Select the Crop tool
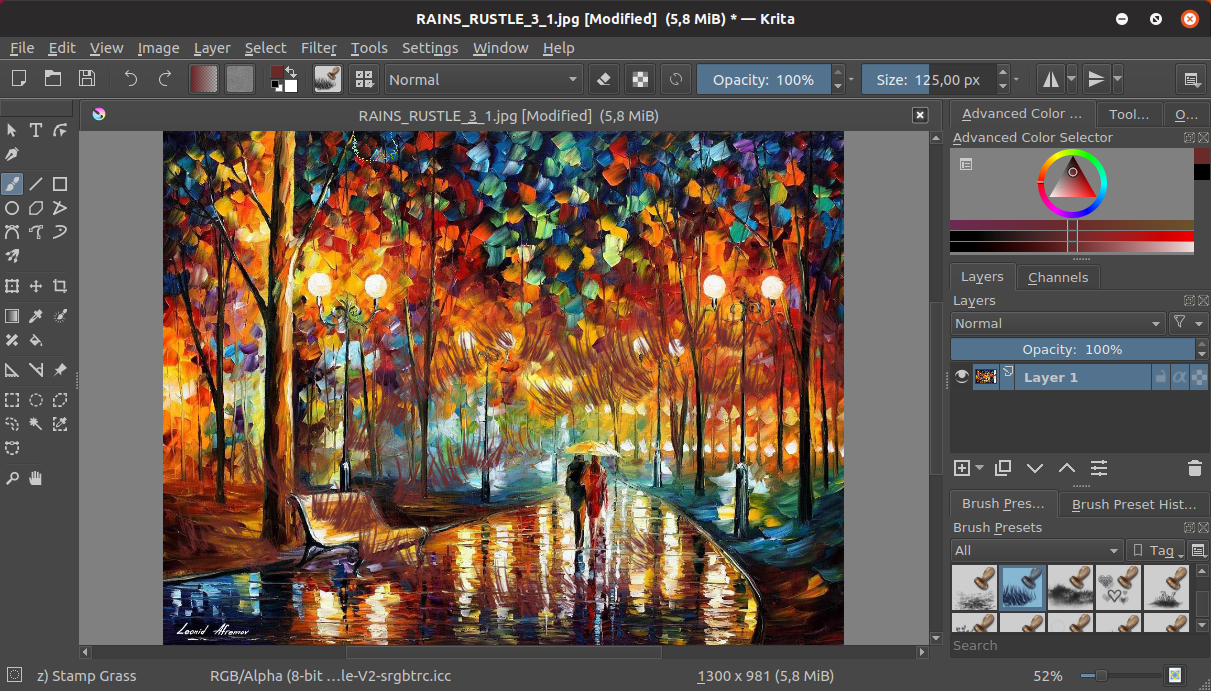This screenshot has width=1211, height=691. click(x=60, y=286)
